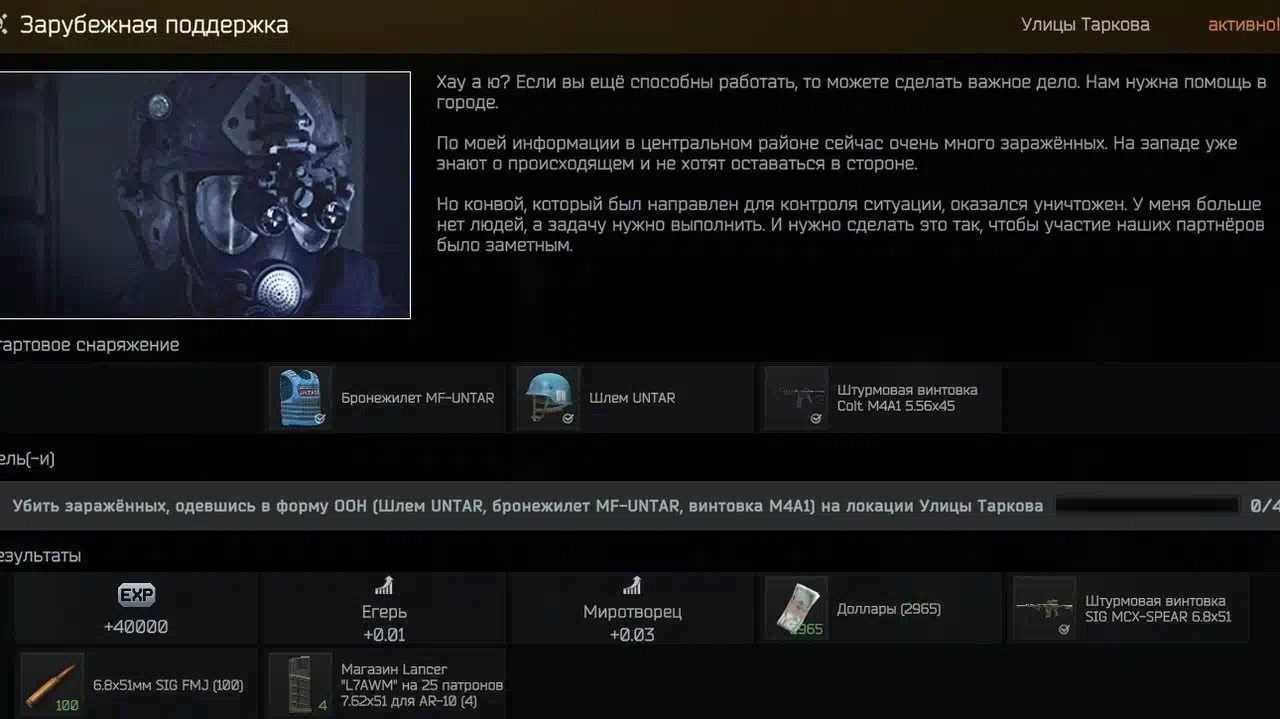Click the Егерь reputation chart icon

click(384, 586)
